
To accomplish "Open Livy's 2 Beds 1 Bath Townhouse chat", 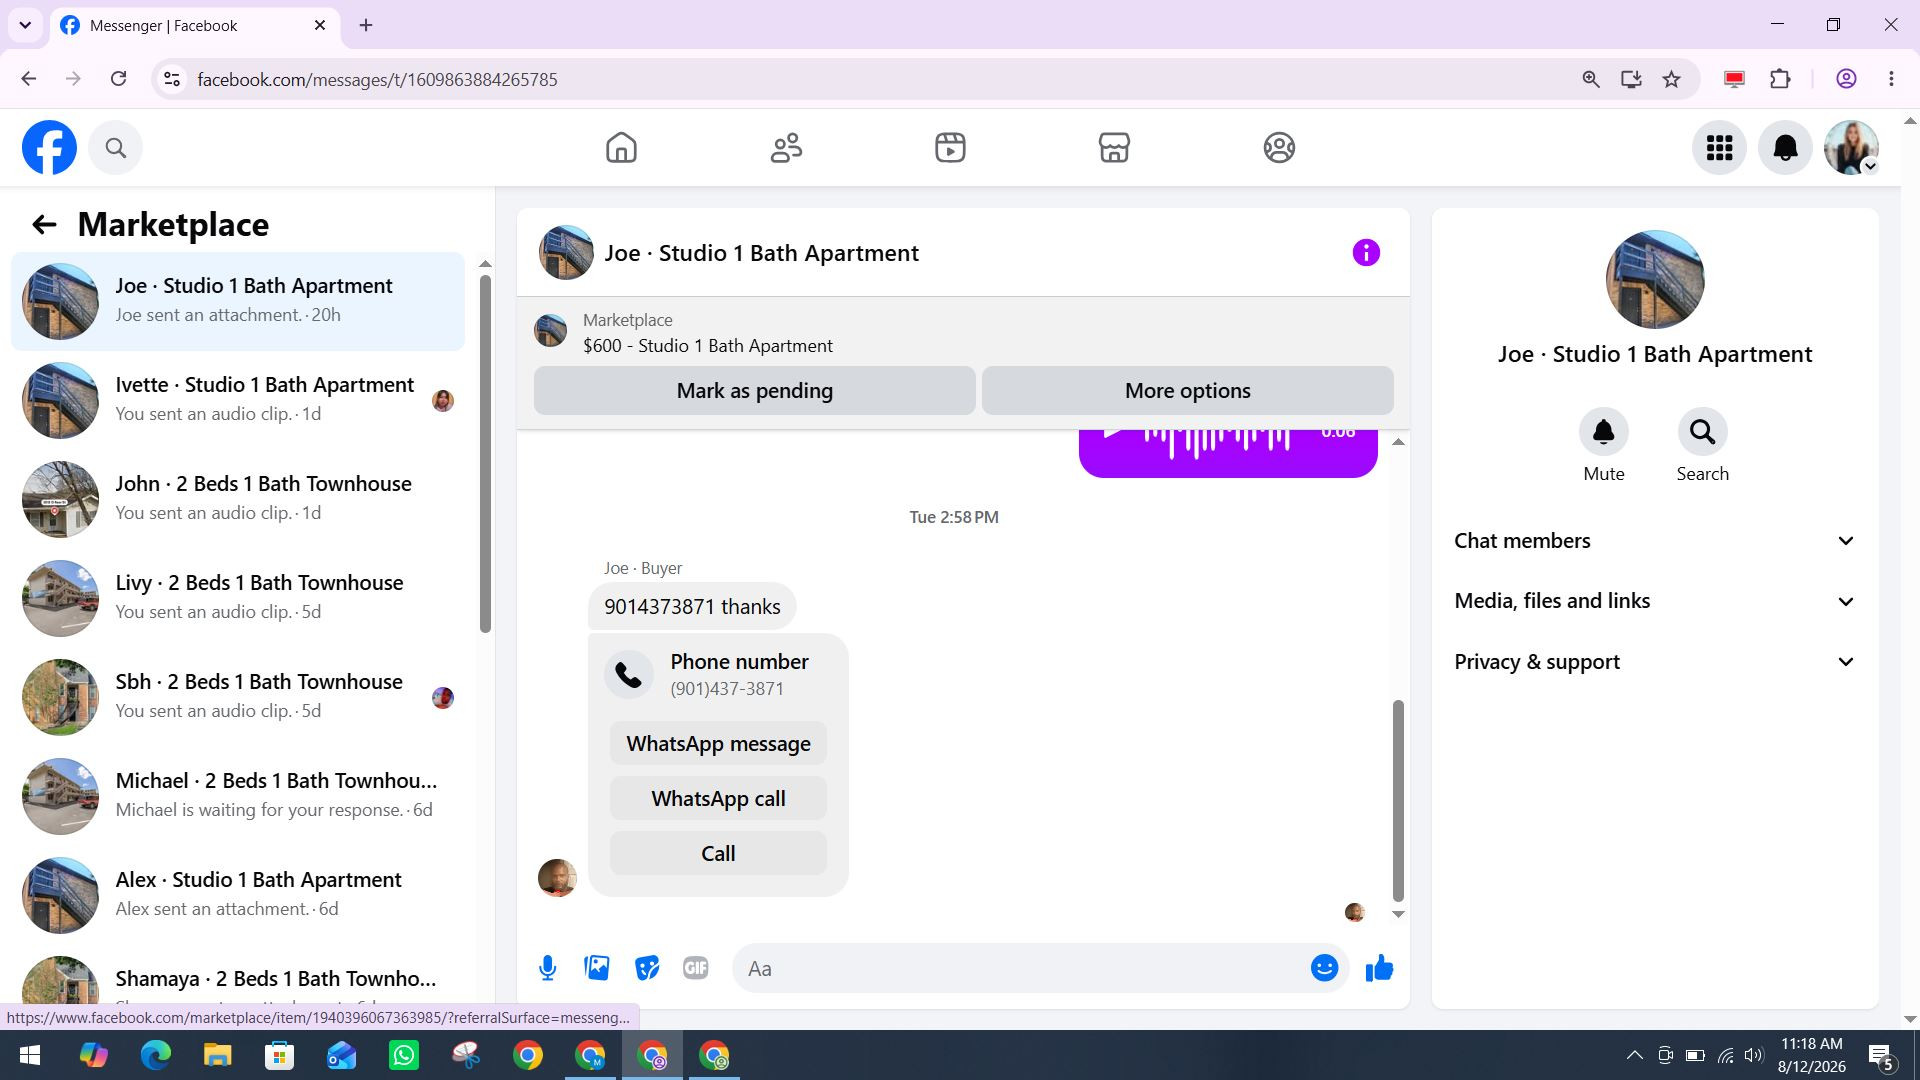I will (238, 598).
